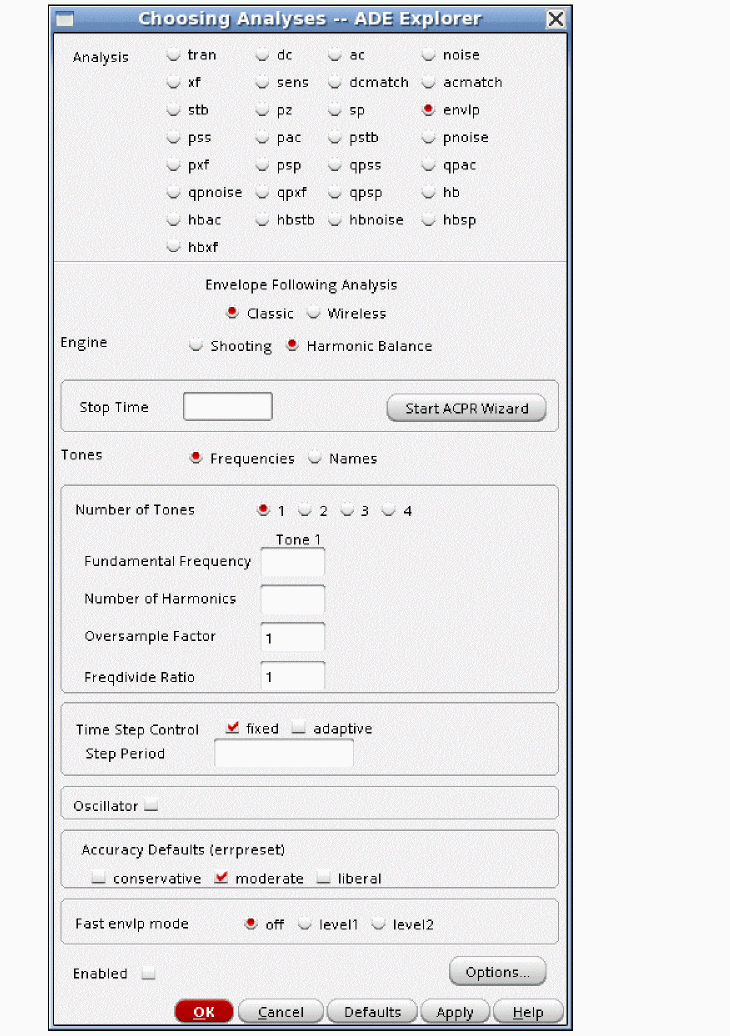Launch the Start ACPR Wizard
This screenshot has height=1036, width=730.
466,408
